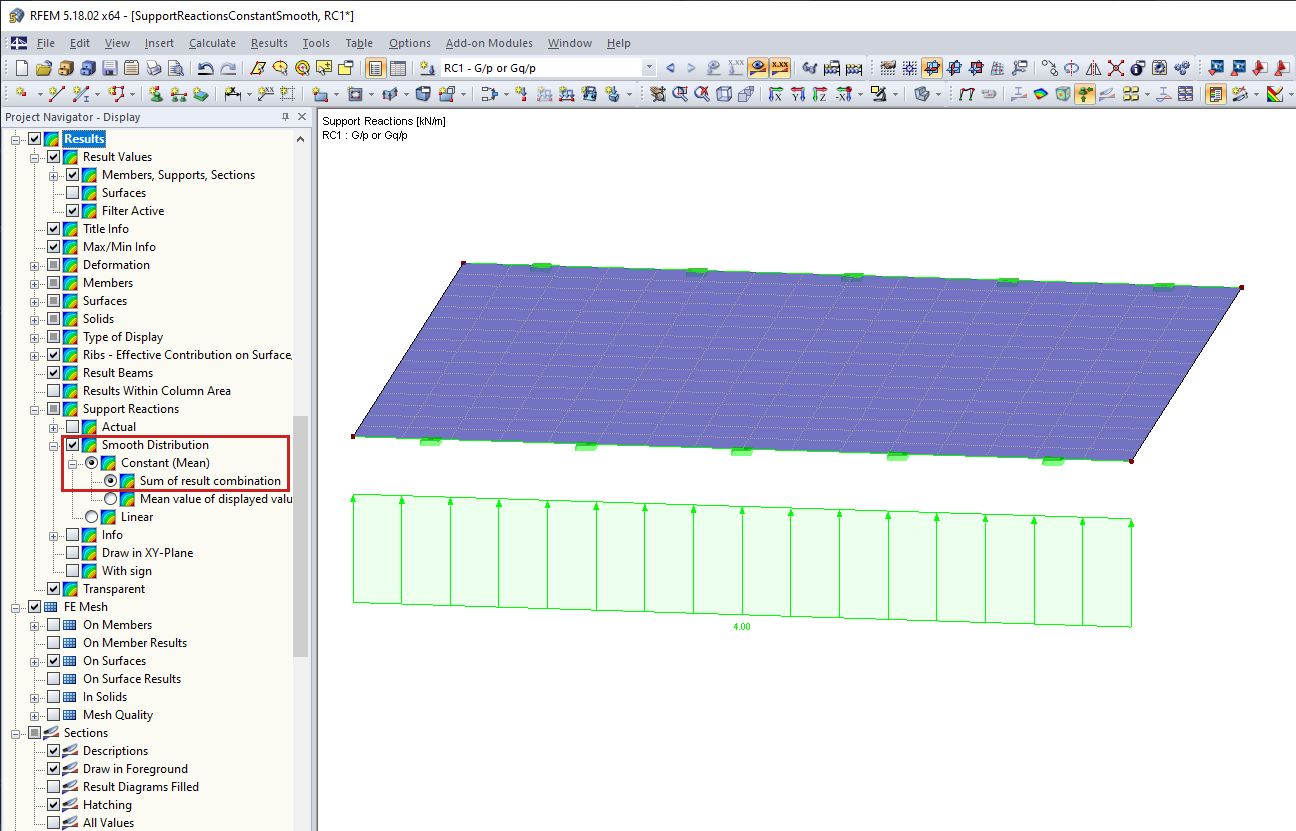
Task: Save the model with the floppy icon
Action: click(110, 68)
